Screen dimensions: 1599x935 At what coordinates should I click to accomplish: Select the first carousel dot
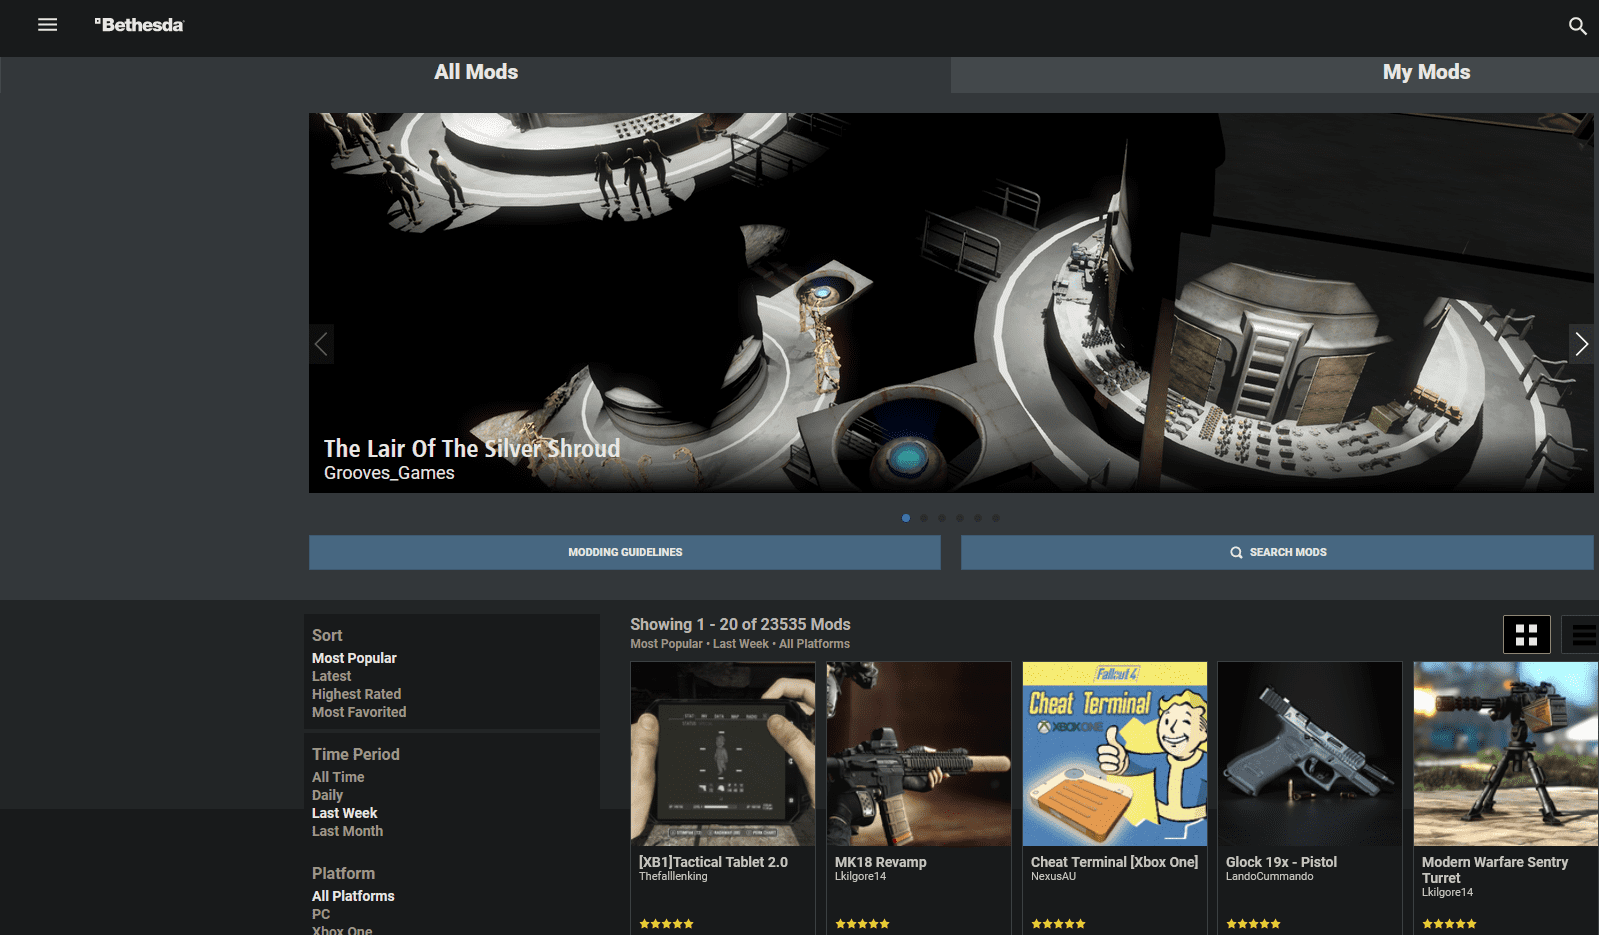906,518
